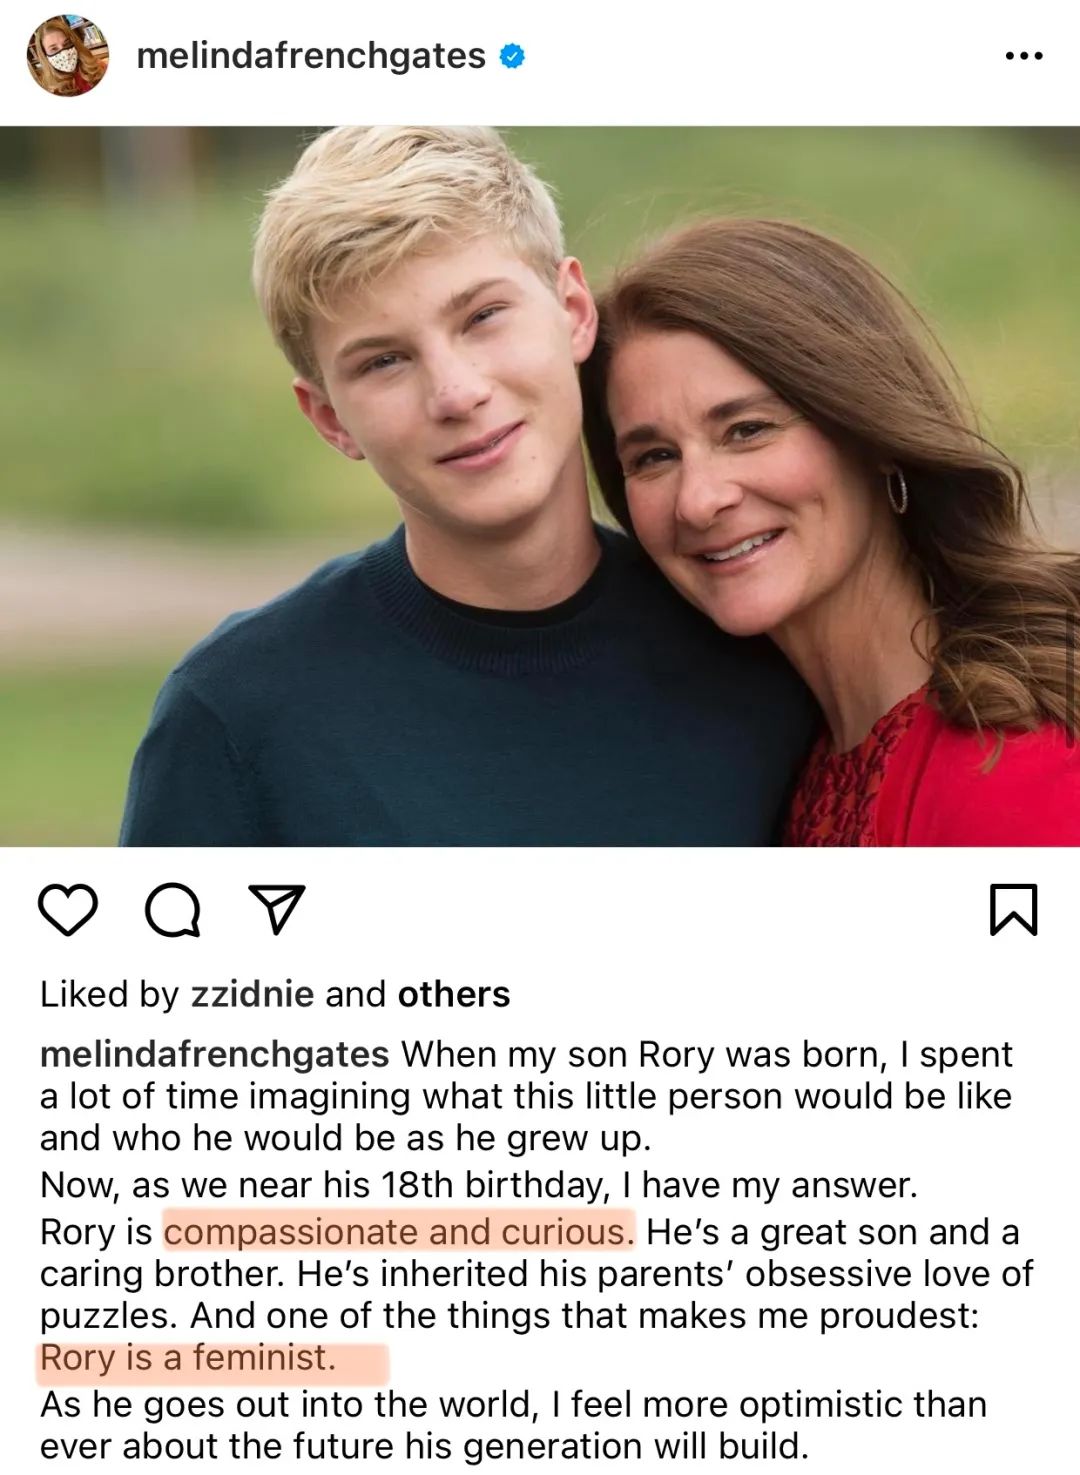The width and height of the screenshot is (1080, 1475).
Task: Click the blue verified badge
Action: [512, 56]
